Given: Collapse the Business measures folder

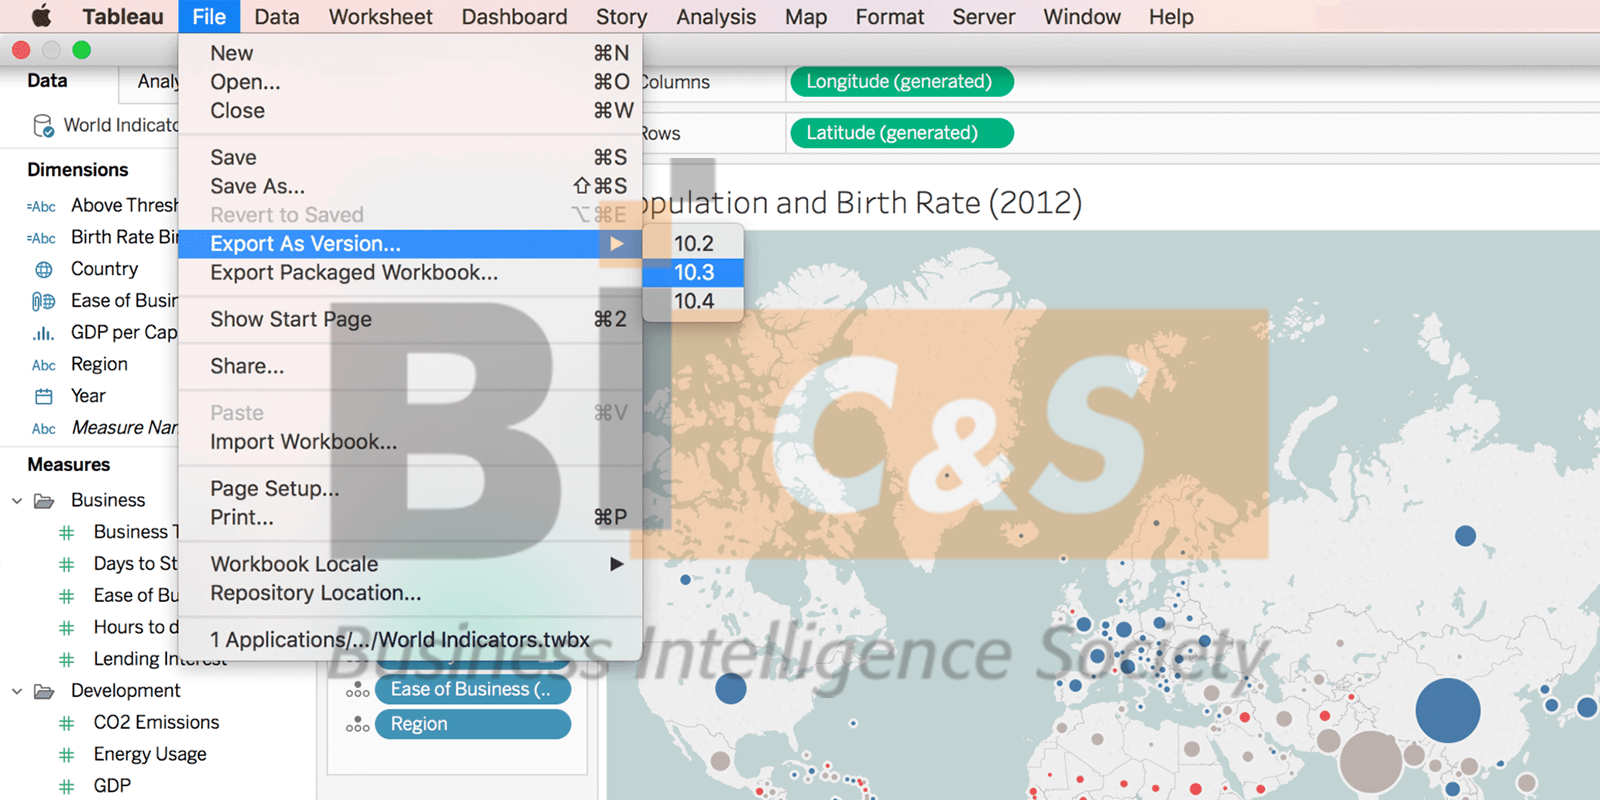Looking at the screenshot, I should (17, 500).
